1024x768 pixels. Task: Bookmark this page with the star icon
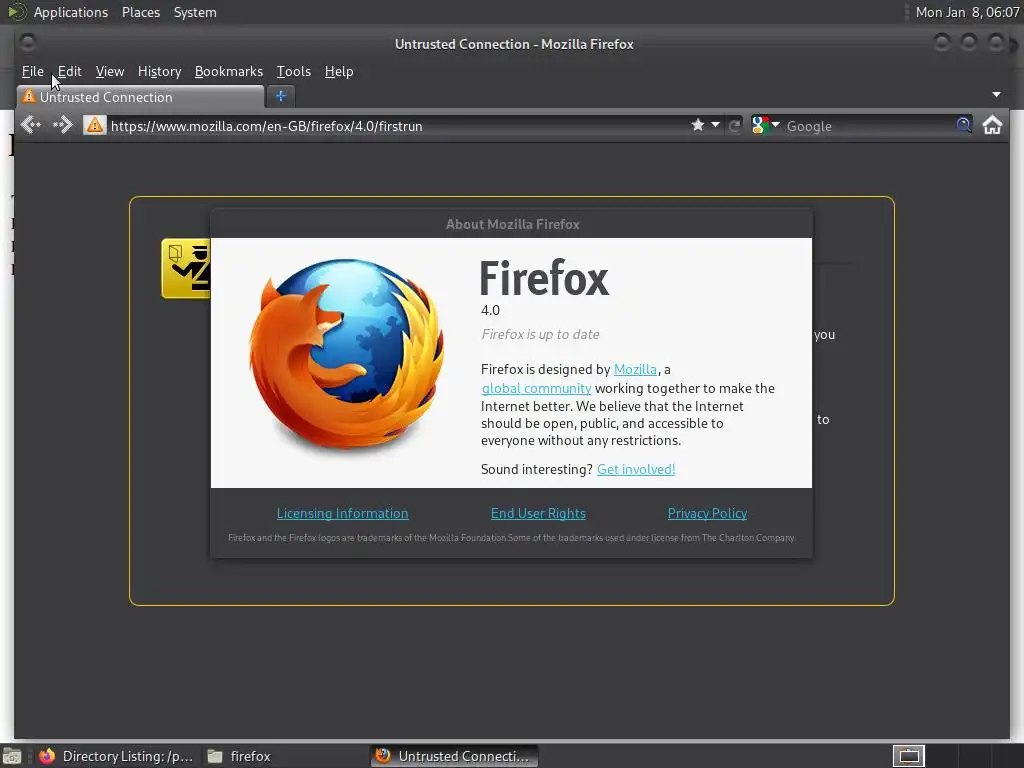click(697, 125)
